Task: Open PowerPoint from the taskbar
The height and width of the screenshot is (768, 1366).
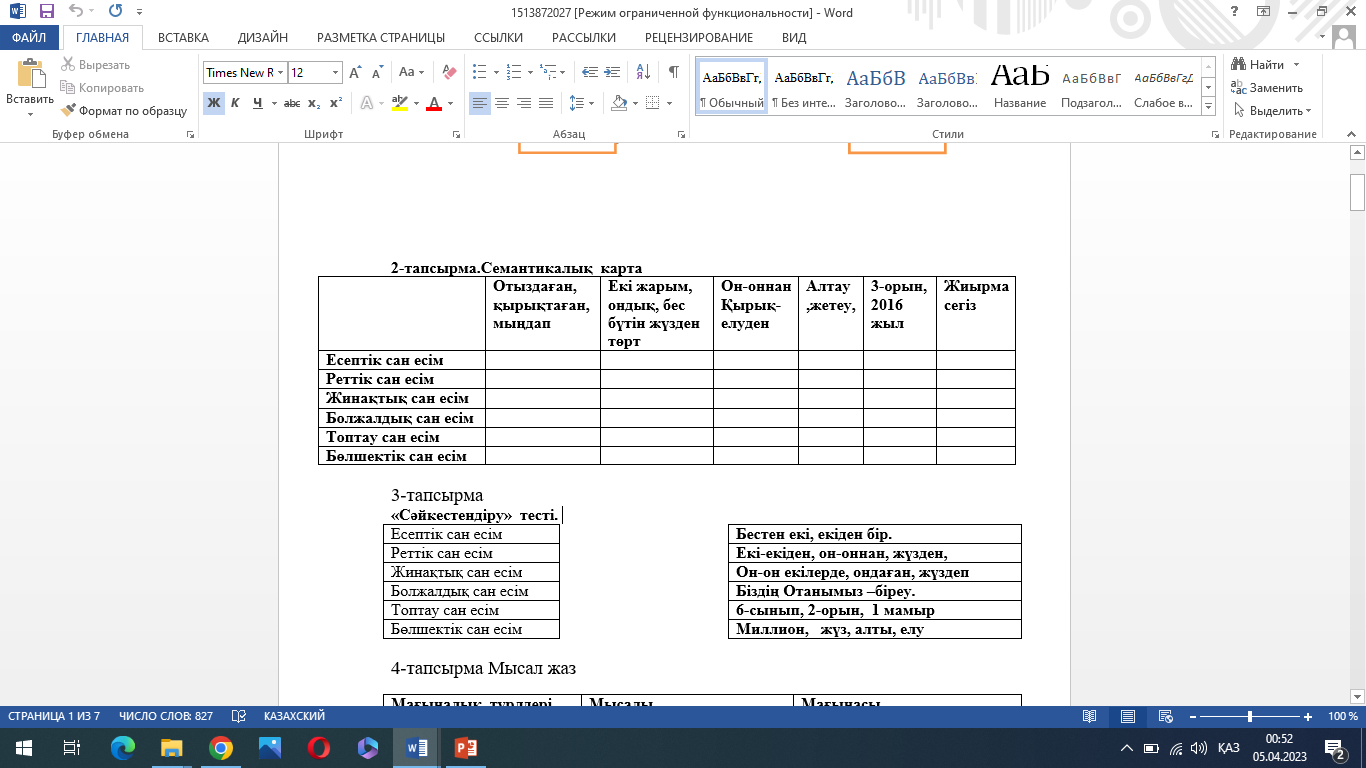Action: point(466,747)
